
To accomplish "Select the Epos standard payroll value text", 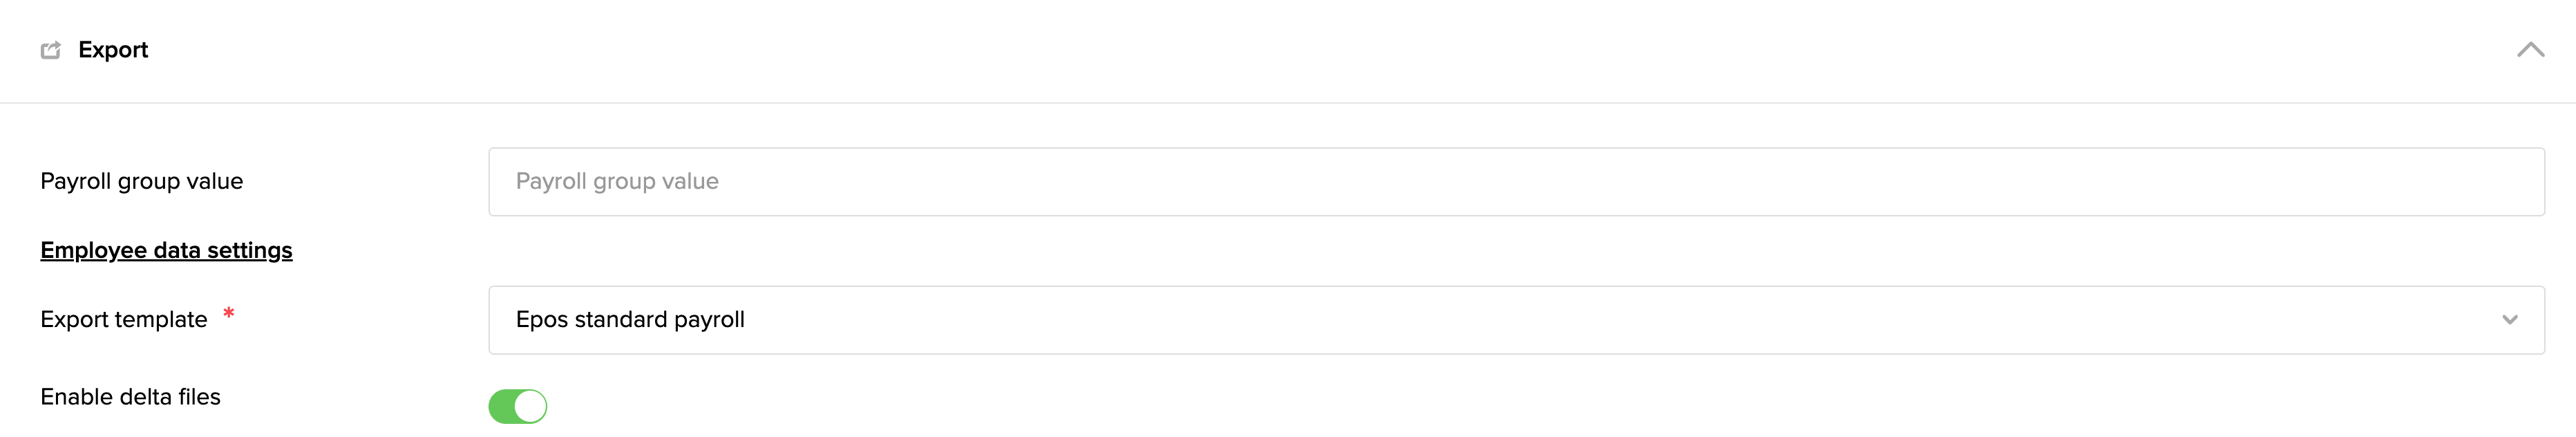I will tap(630, 320).
